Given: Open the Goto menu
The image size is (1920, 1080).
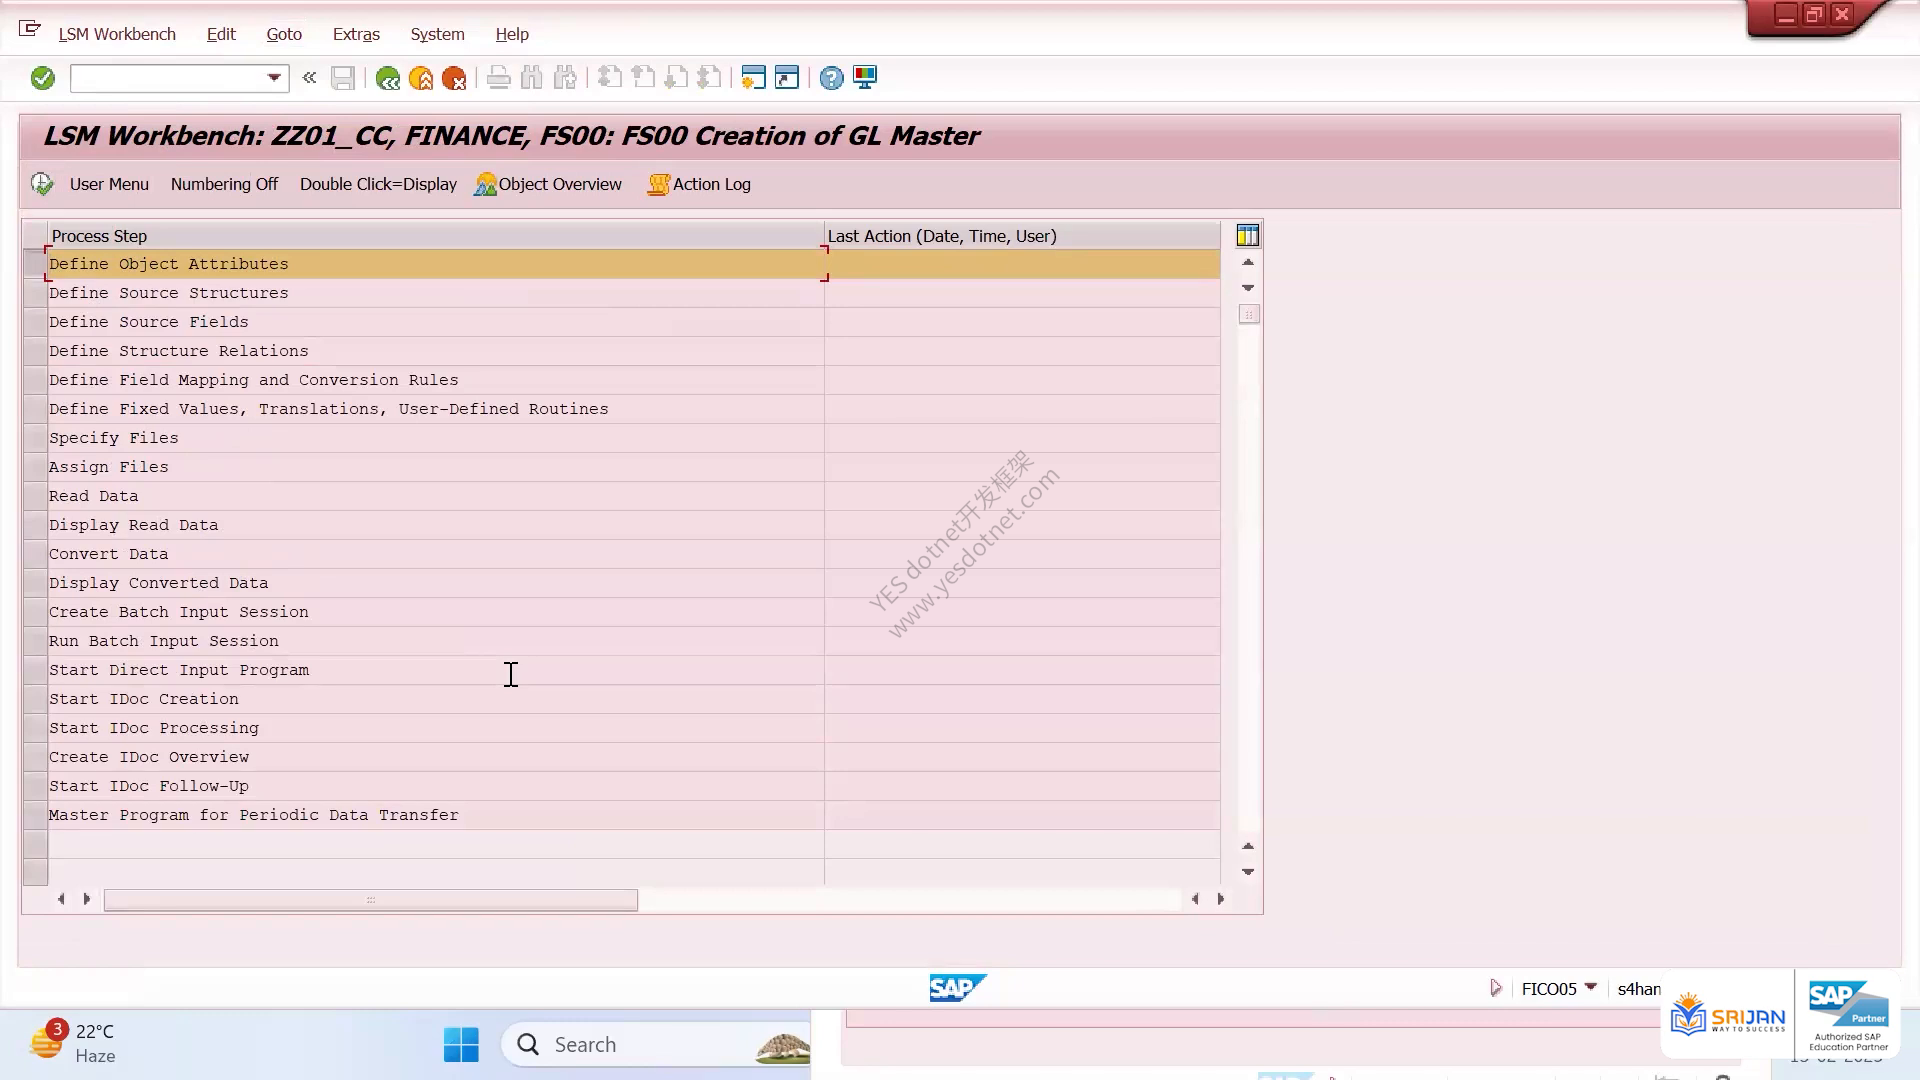Looking at the screenshot, I should point(284,34).
